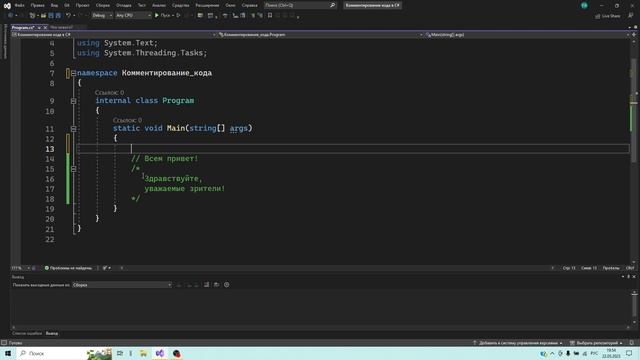Click the Save All toolbar icon
The width and height of the screenshot is (640, 360).
pyautogui.click(x=58, y=16)
